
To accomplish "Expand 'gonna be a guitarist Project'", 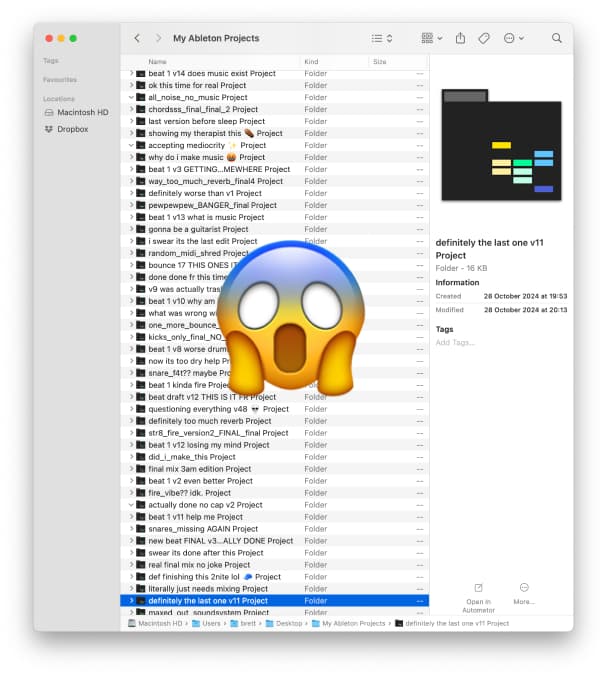I will pos(131,229).
